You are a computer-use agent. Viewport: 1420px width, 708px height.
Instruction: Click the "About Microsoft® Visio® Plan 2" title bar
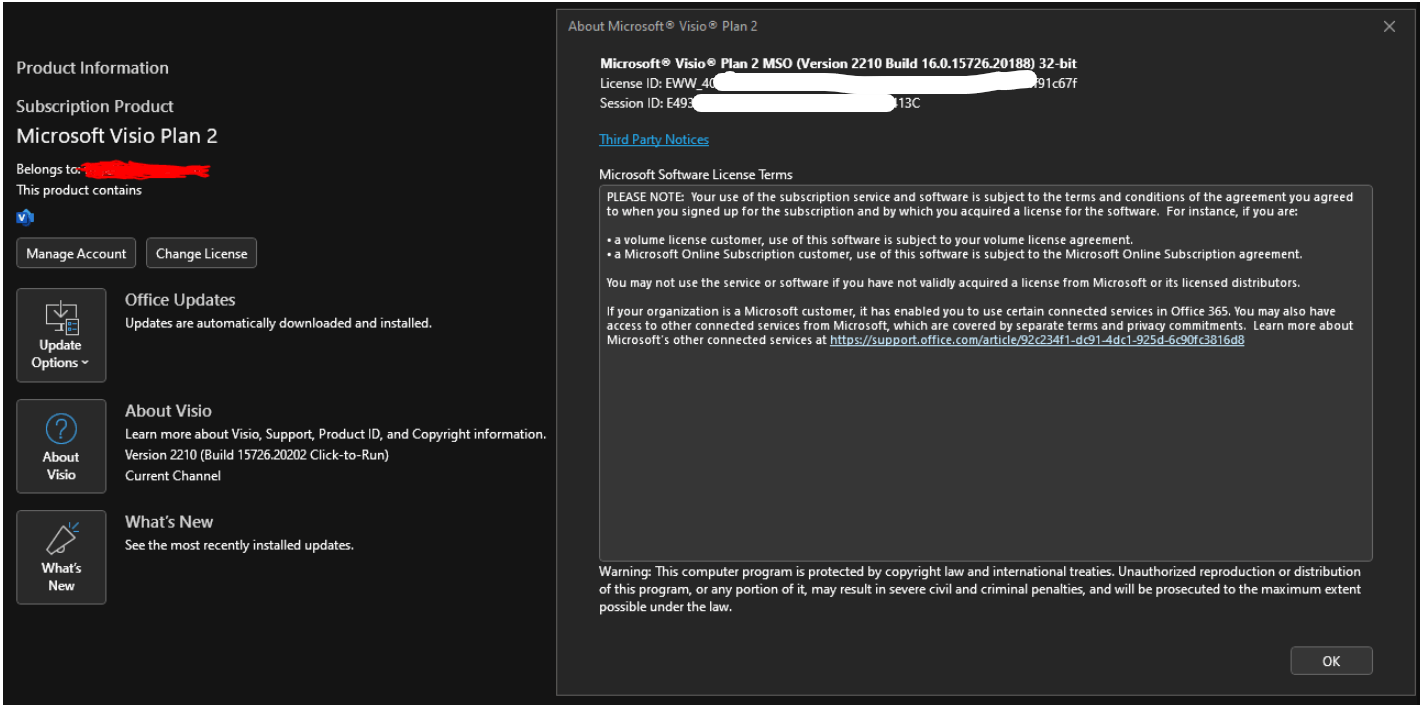[x=663, y=27]
